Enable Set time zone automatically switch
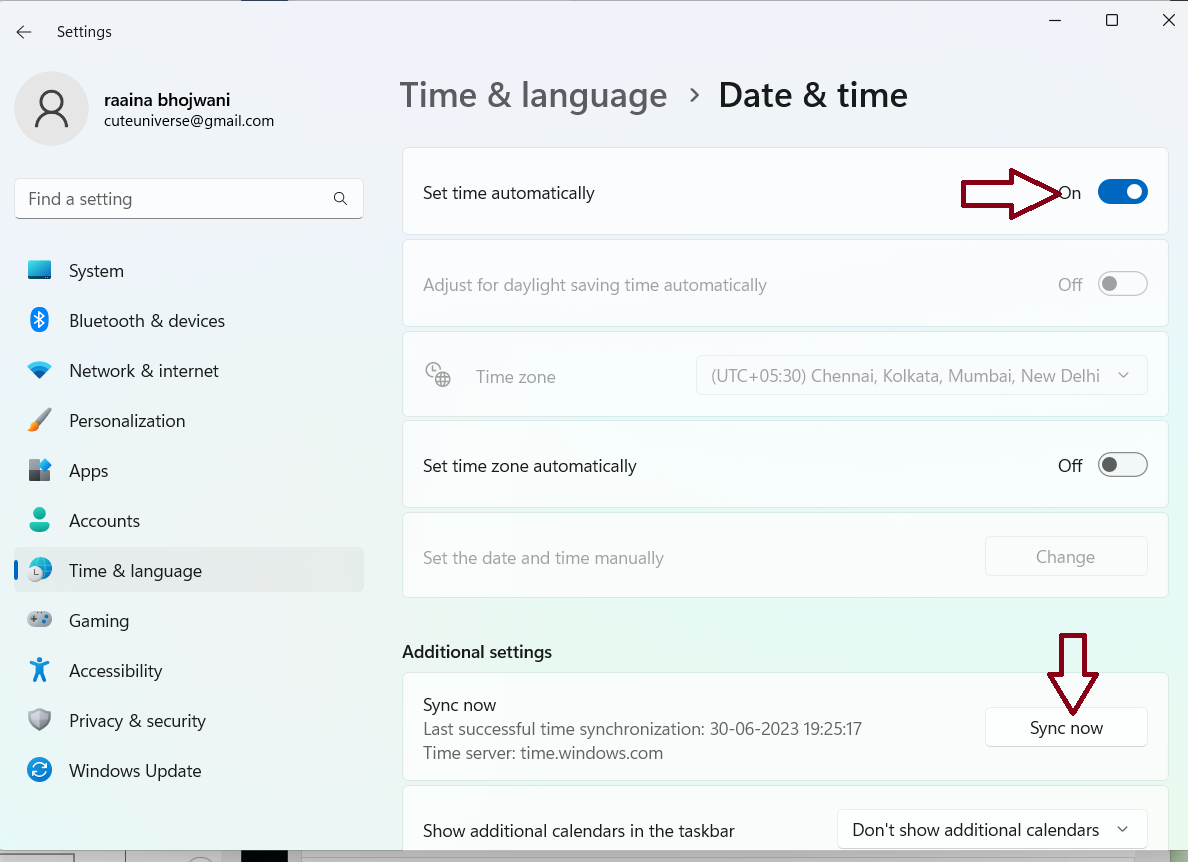1188x862 pixels. (x=1122, y=465)
